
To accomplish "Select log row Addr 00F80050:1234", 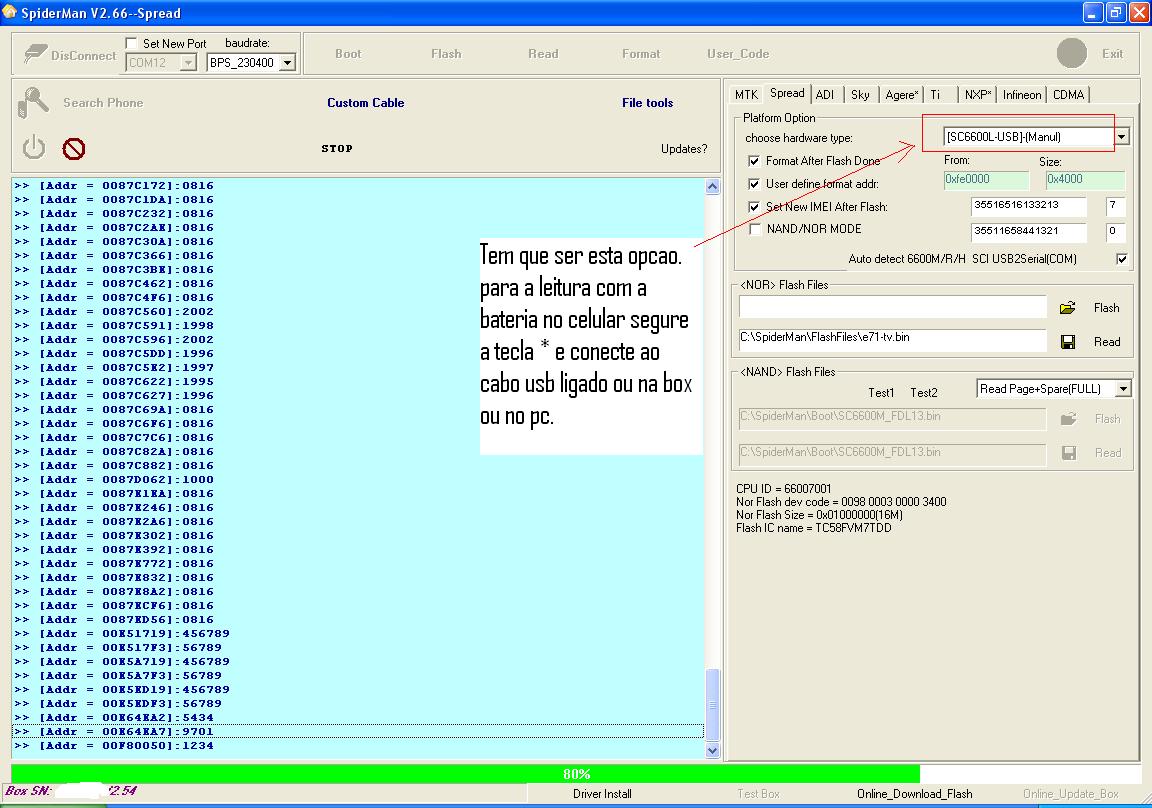I will click(358, 746).
